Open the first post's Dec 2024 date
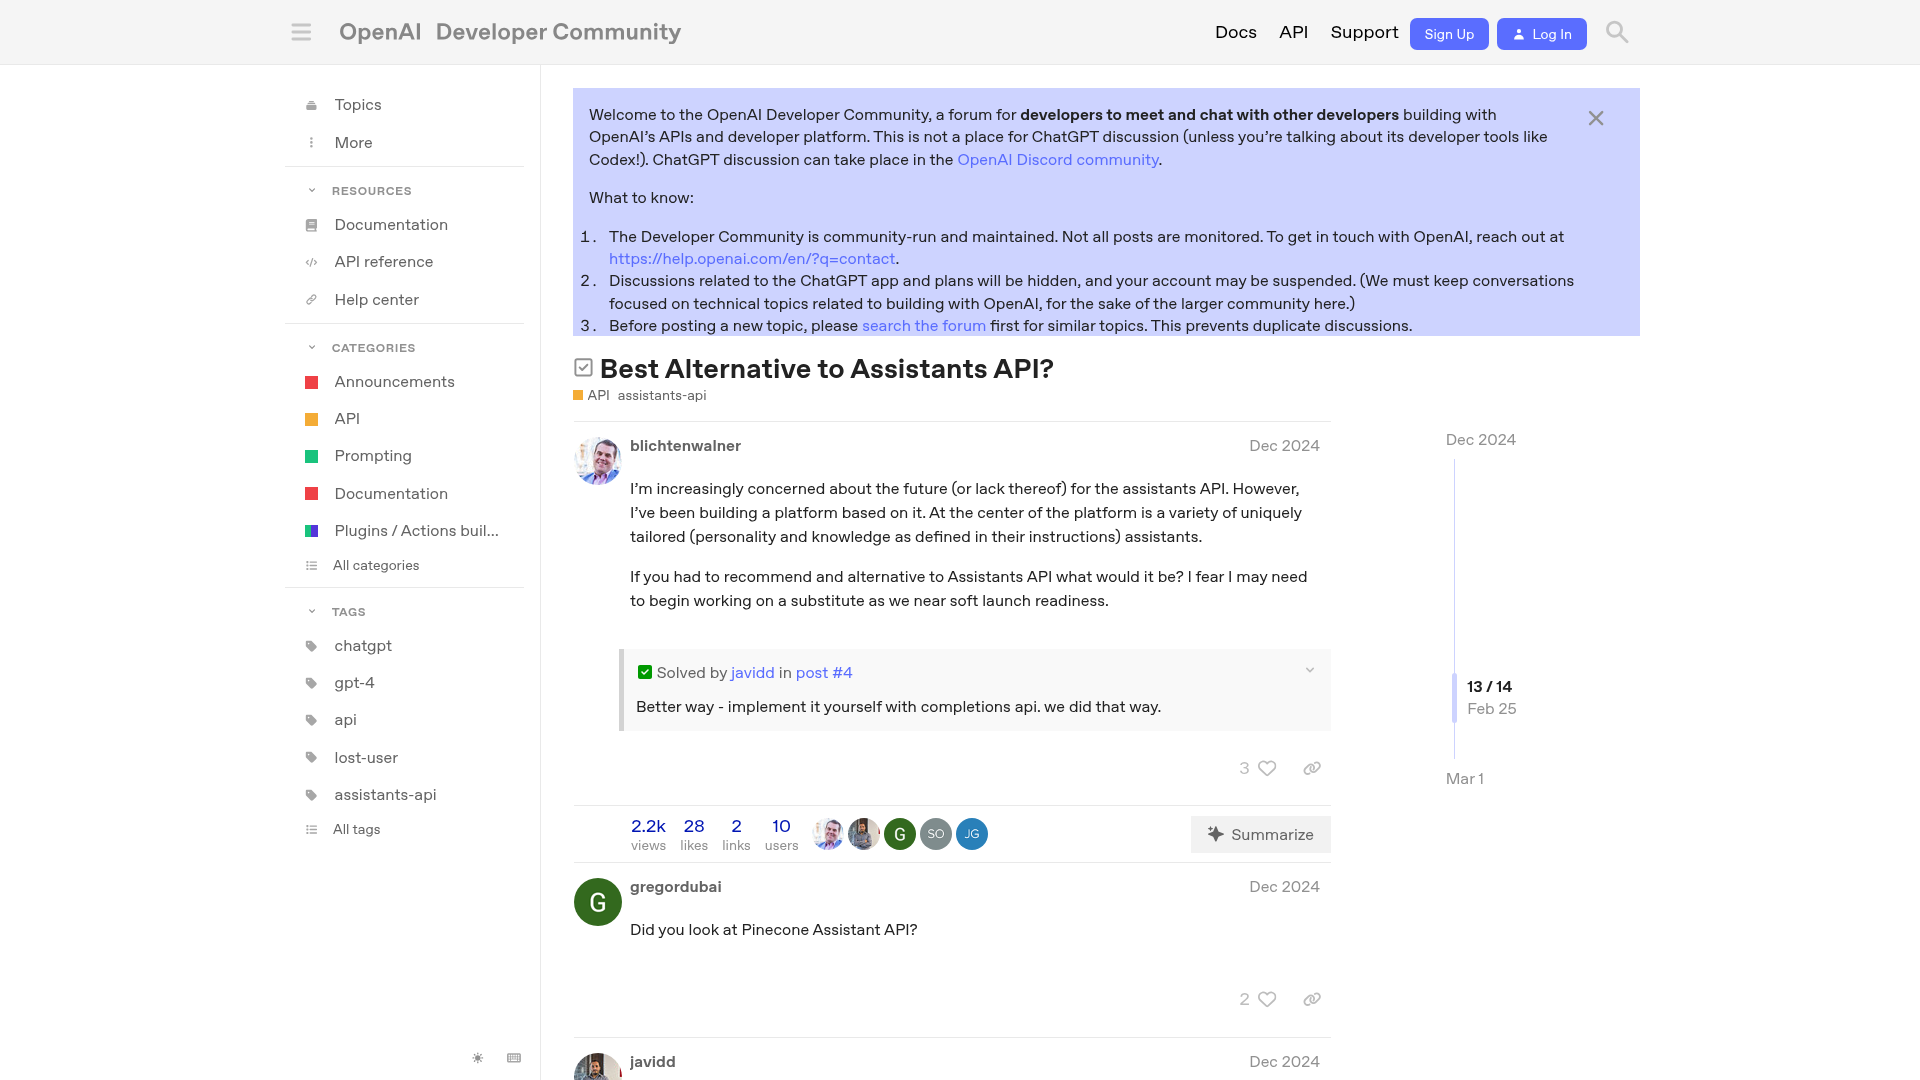This screenshot has width=1920, height=1080. point(1284,446)
